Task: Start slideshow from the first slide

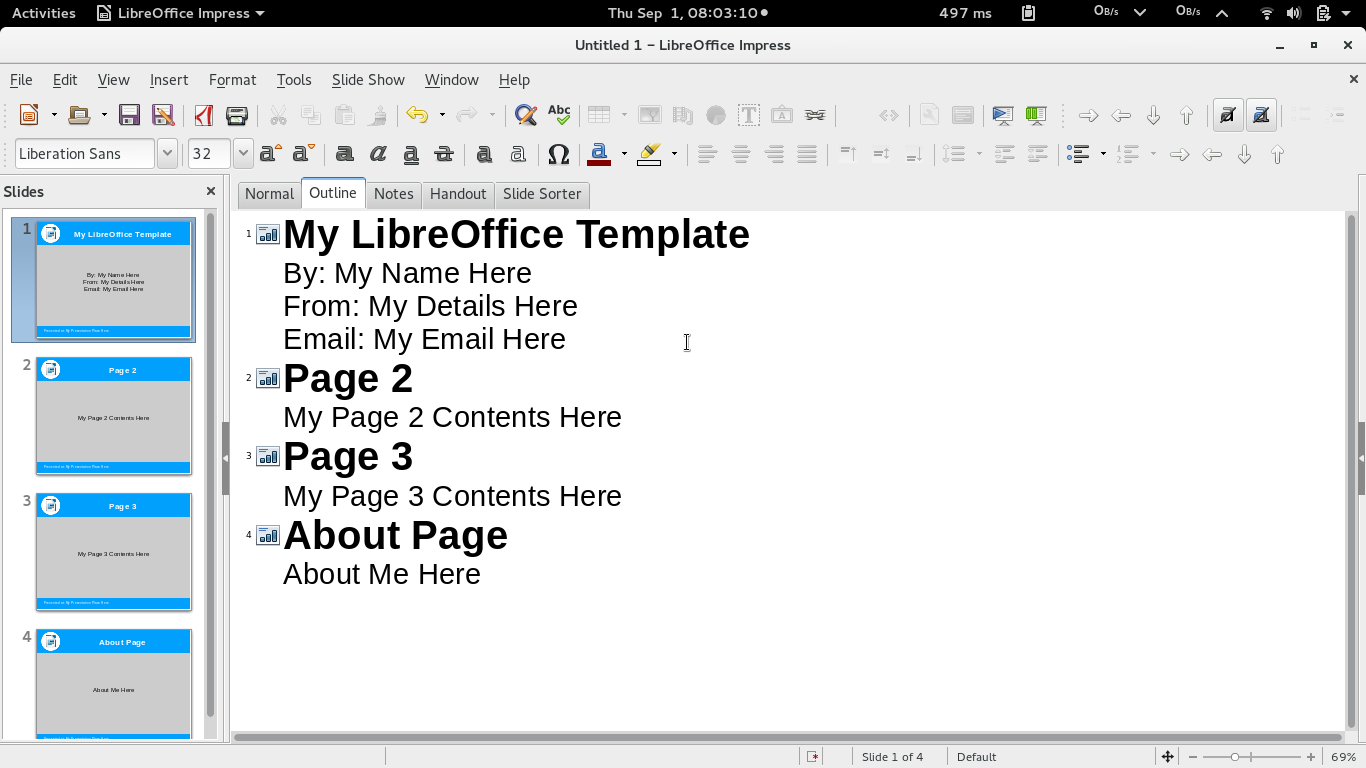Action: pyautogui.click(x=1002, y=115)
